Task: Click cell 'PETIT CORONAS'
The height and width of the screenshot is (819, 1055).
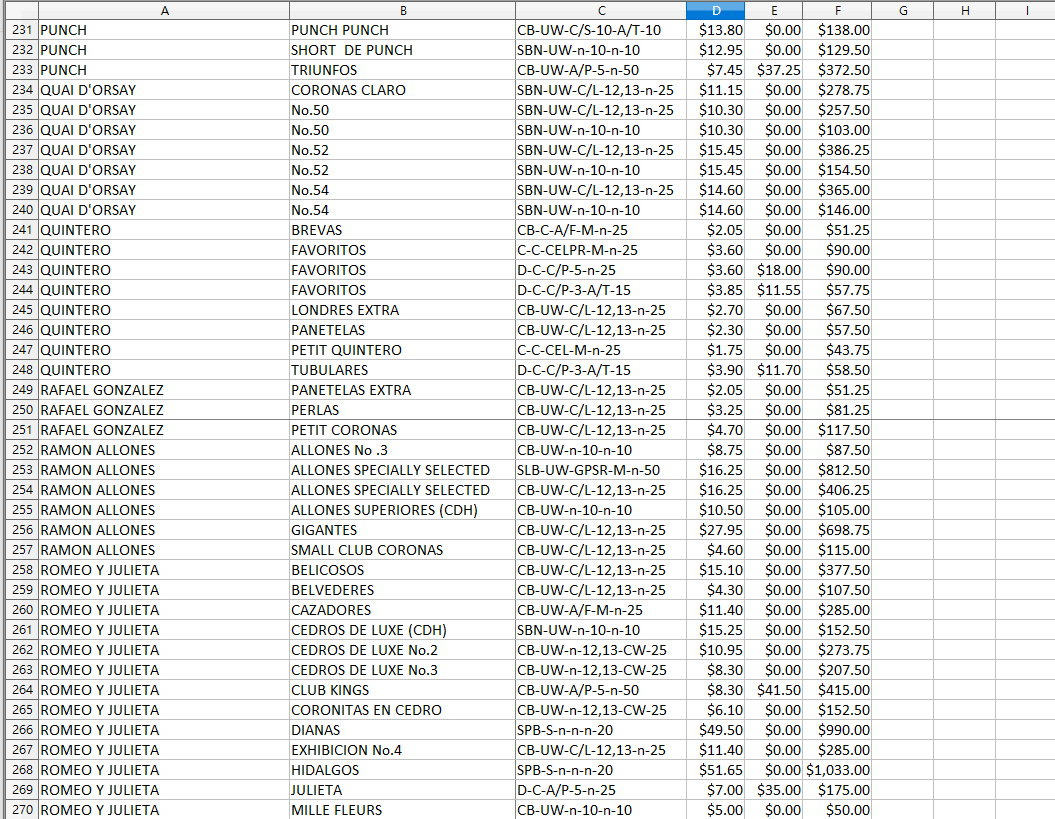Action: point(402,430)
